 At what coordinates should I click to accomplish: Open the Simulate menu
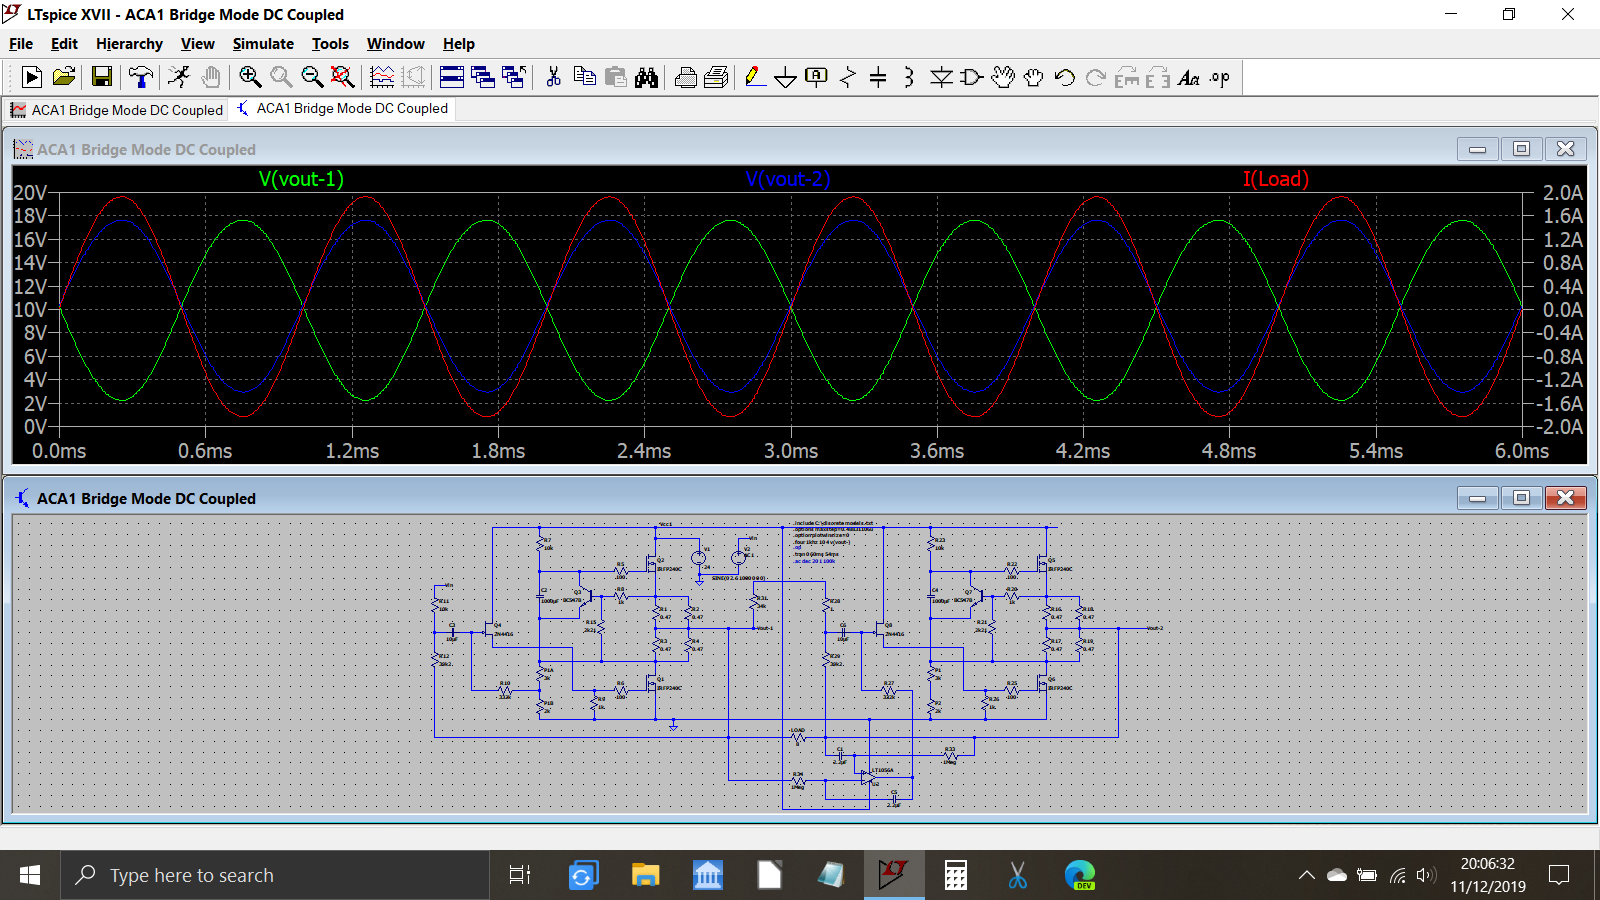pyautogui.click(x=263, y=44)
